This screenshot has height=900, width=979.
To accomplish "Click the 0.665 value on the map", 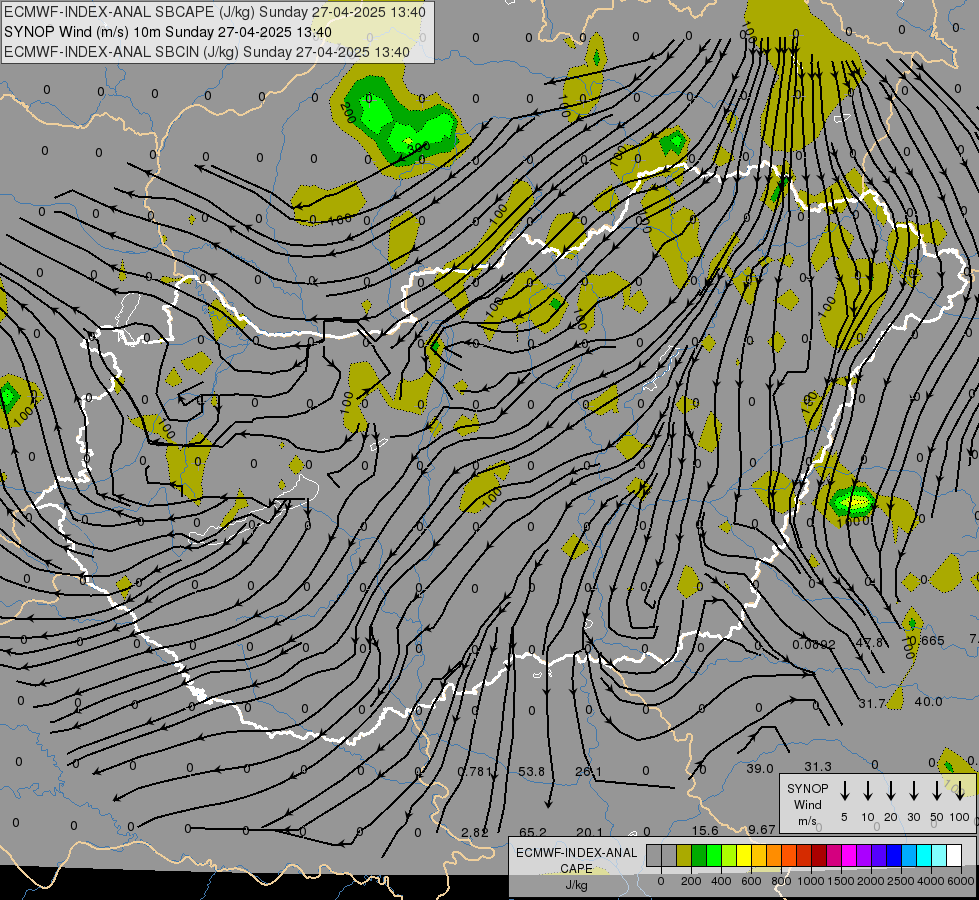I will (927, 641).
